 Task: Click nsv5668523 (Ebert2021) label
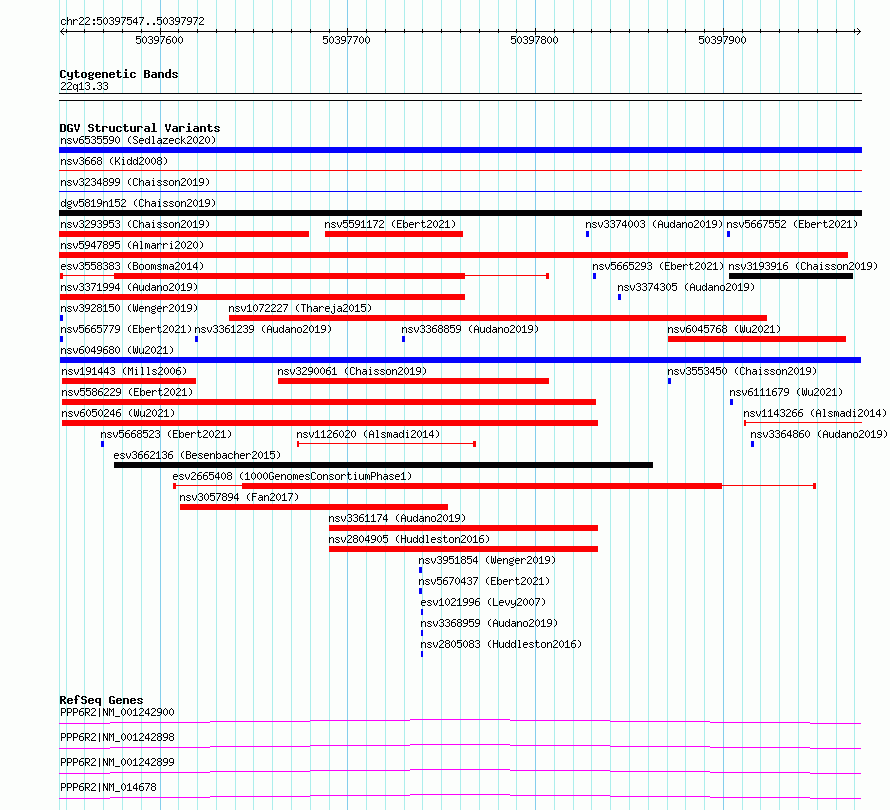pos(166,434)
